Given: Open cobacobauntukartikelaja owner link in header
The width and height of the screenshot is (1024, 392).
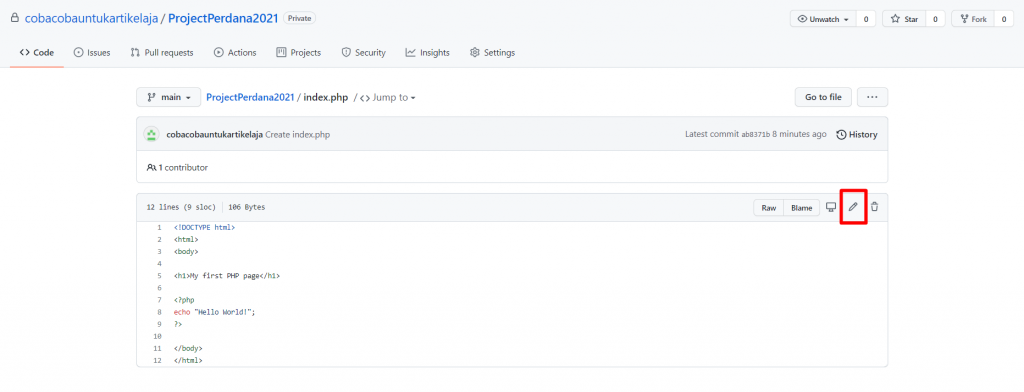Looking at the screenshot, I should click(91, 18).
